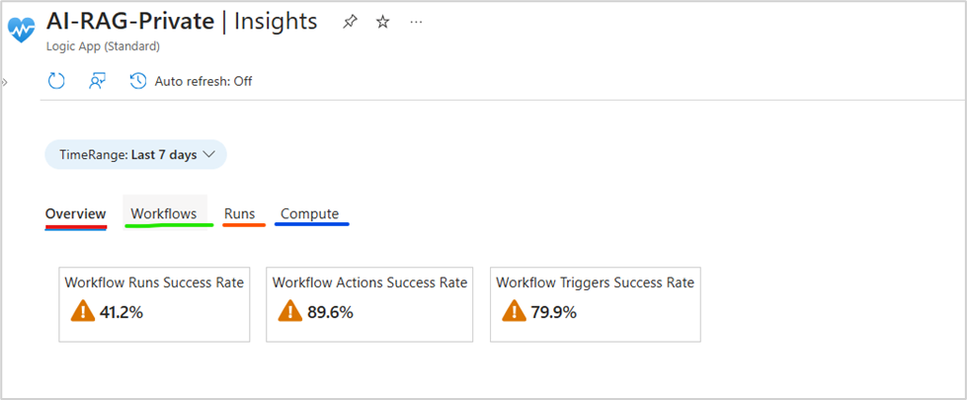Open the feedback person icon
The image size is (967, 400).
coord(97,81)
